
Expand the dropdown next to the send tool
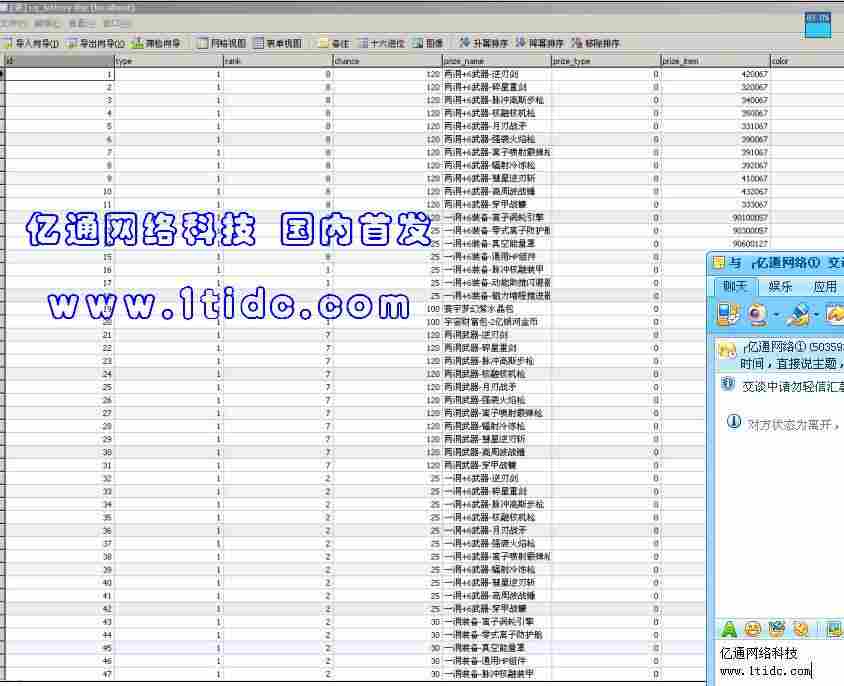[818, 315]
